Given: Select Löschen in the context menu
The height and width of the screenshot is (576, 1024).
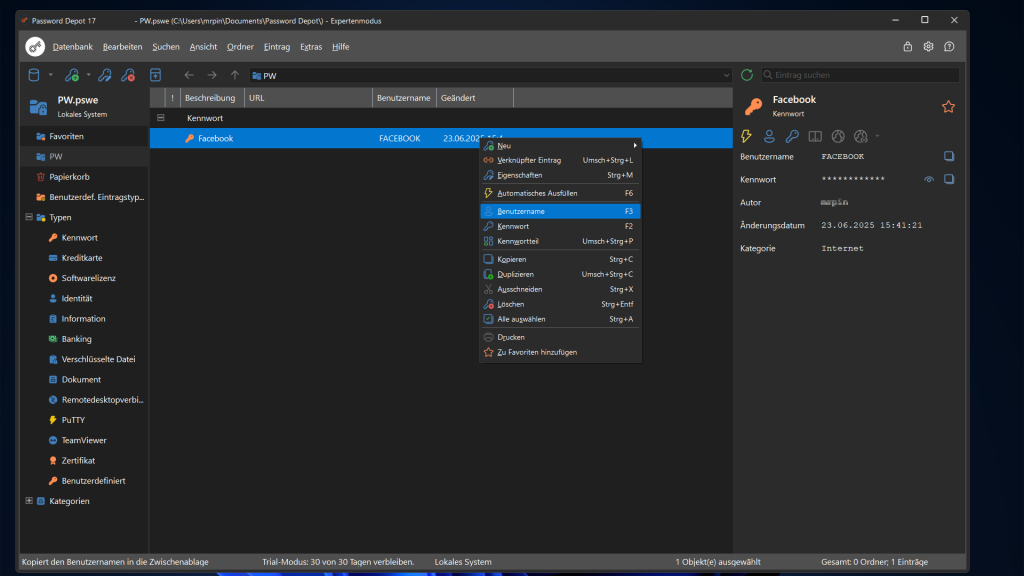Looking at the screenshot, I should 510,304.
